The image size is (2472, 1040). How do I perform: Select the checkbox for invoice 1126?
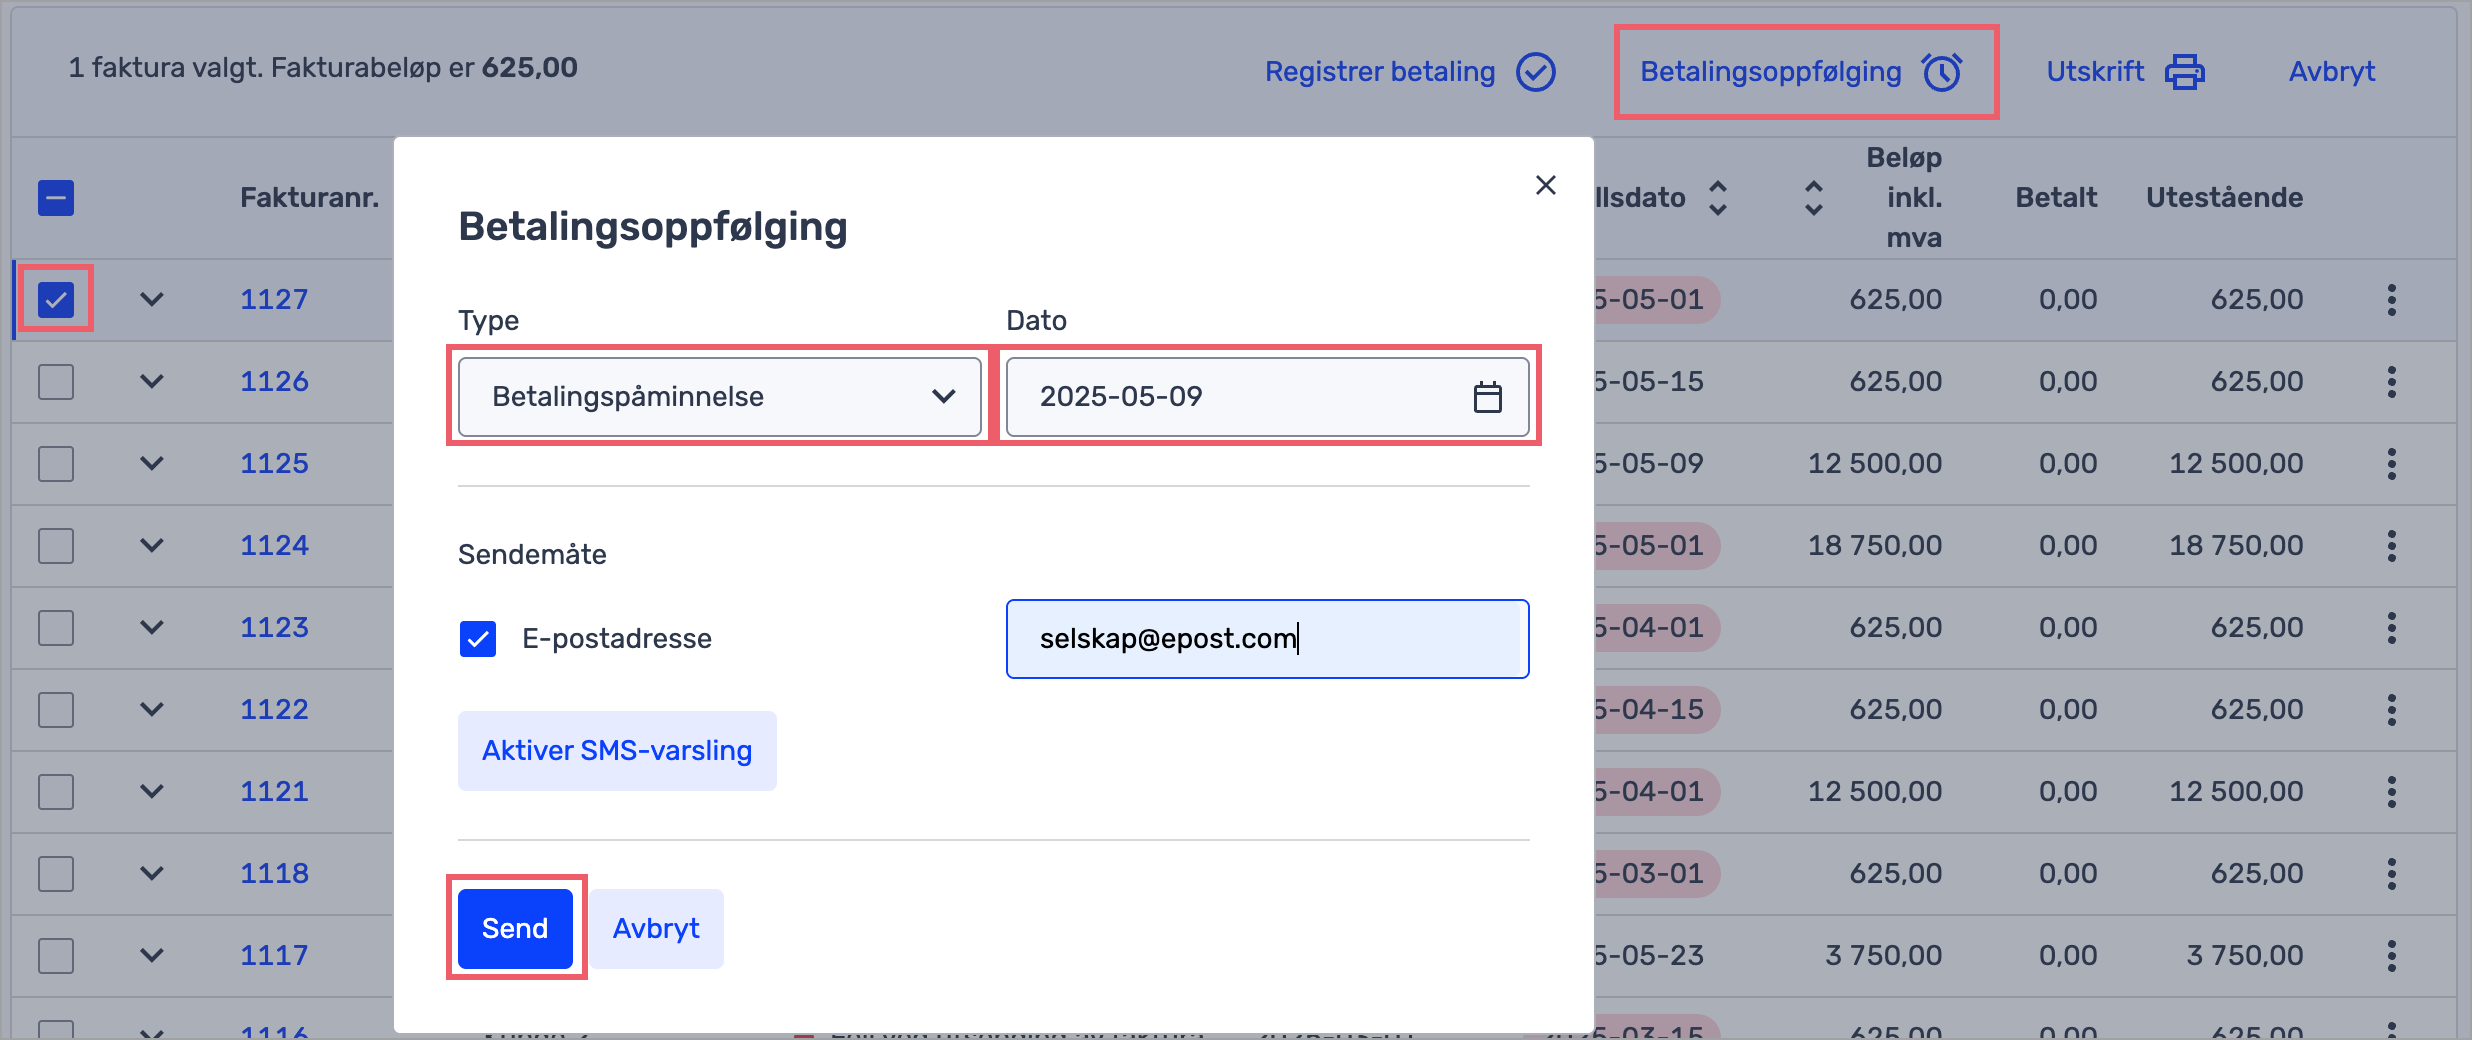(x=56, y=382)
